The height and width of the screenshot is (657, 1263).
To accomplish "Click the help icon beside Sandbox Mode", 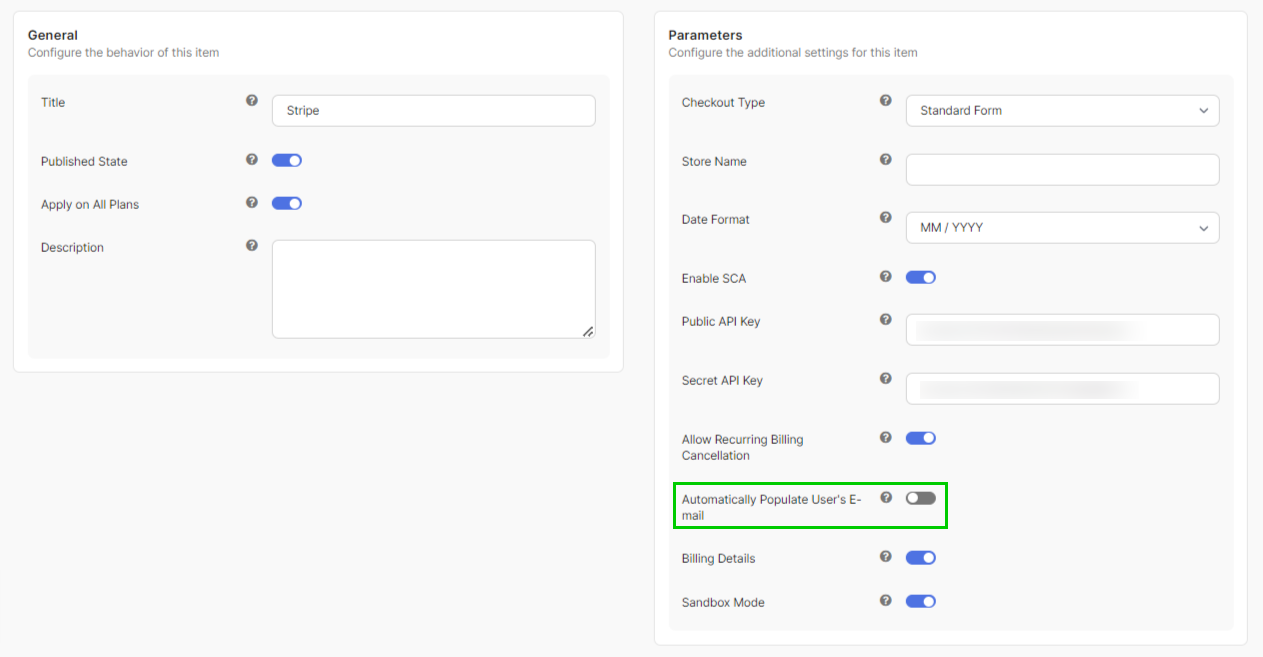I will (886, 601).
